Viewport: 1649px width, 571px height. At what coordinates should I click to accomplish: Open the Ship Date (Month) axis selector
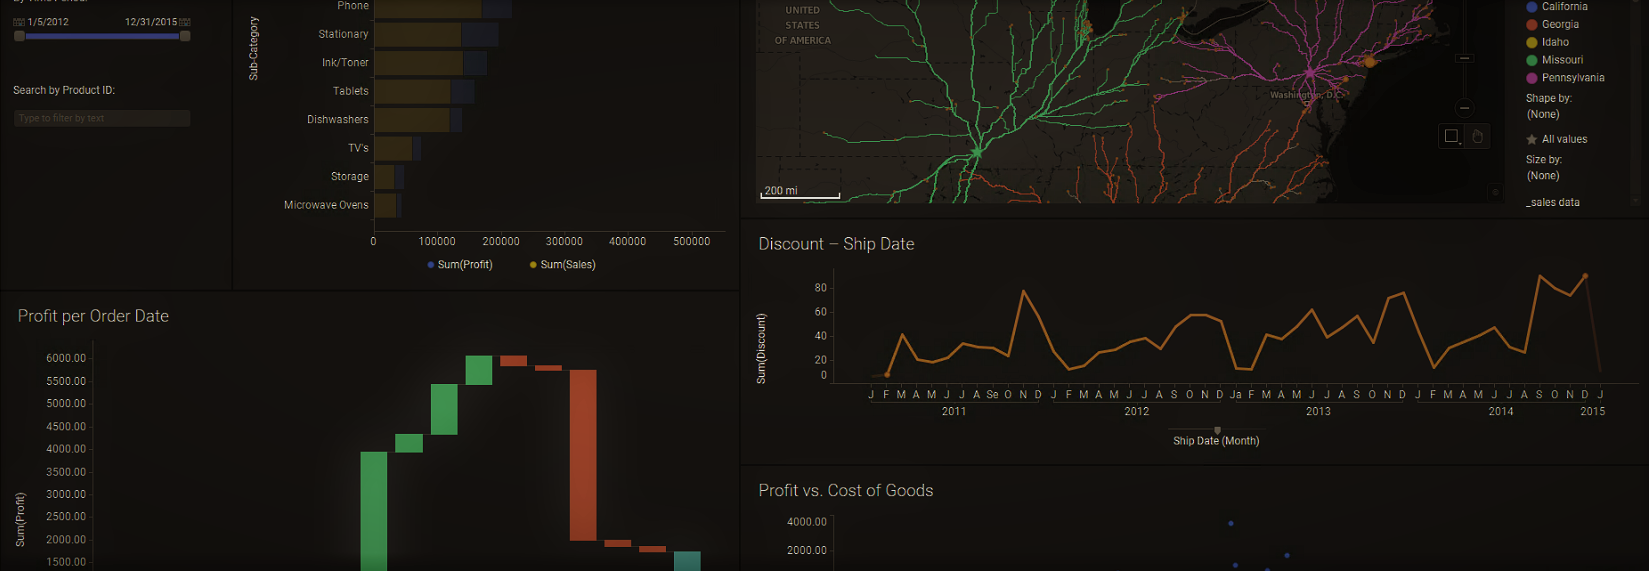coord(1216,441)
